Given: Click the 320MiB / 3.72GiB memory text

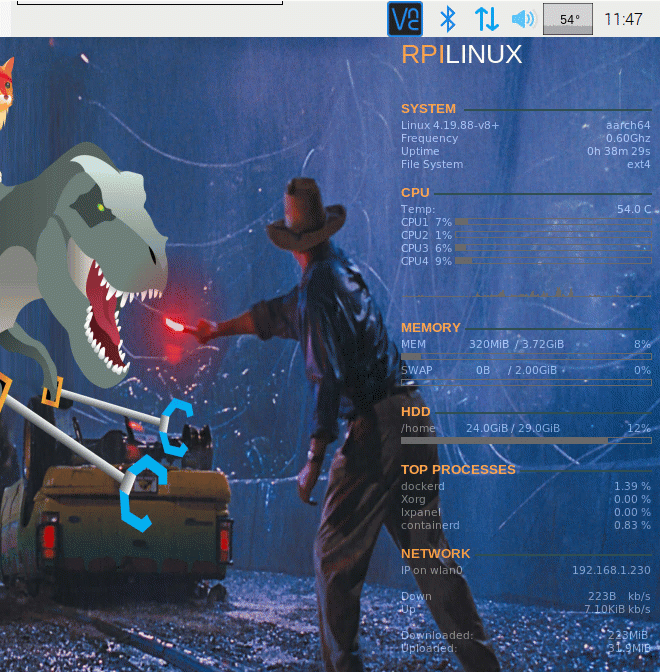Looking at the screenshot, I should pos(516,344).
